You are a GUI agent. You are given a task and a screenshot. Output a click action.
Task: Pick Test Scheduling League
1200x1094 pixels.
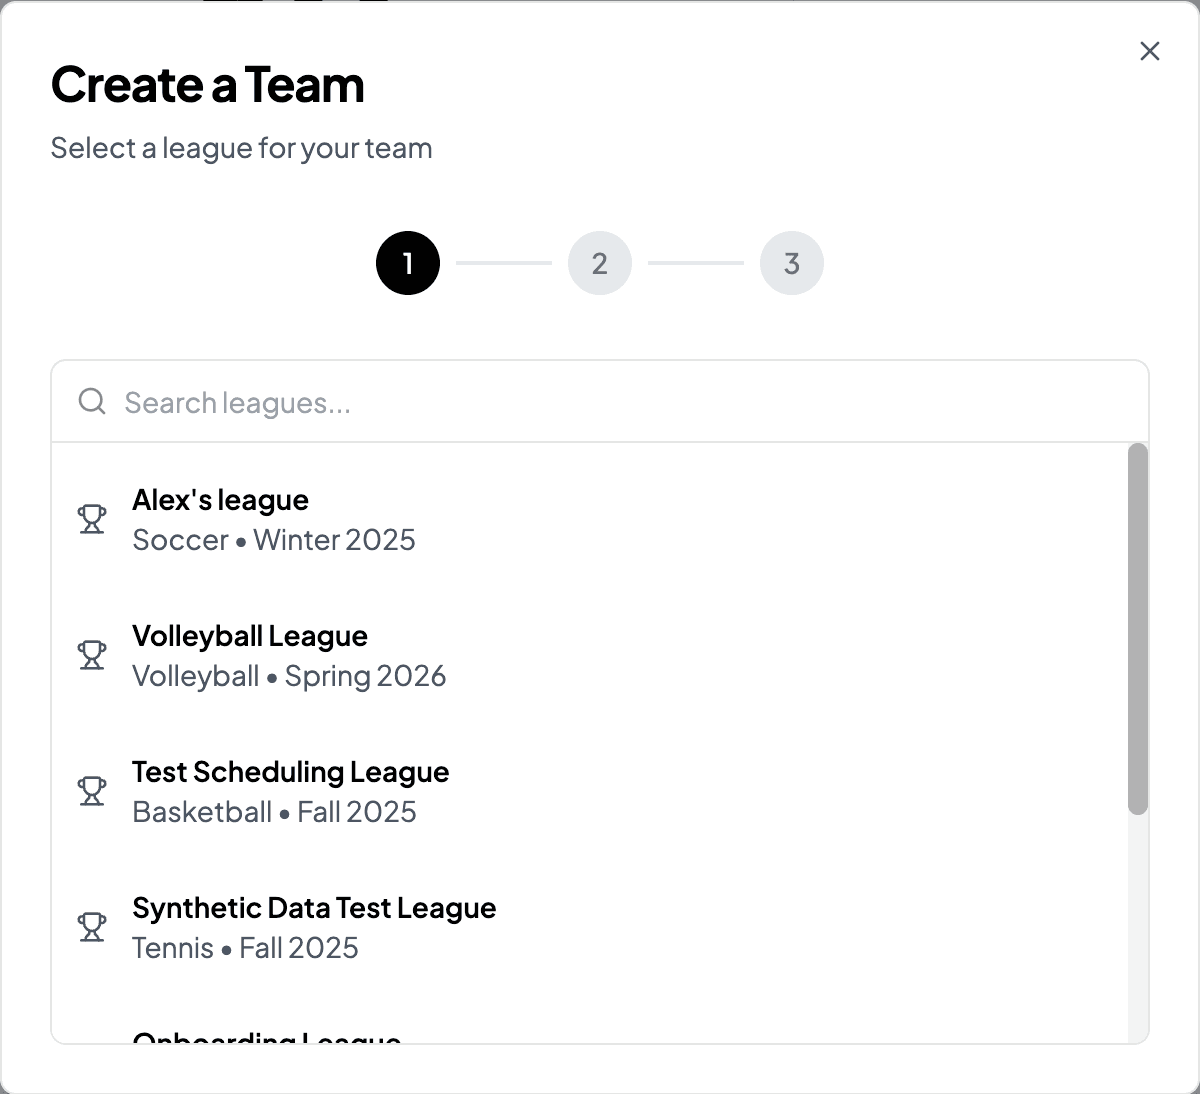point(590,791)
